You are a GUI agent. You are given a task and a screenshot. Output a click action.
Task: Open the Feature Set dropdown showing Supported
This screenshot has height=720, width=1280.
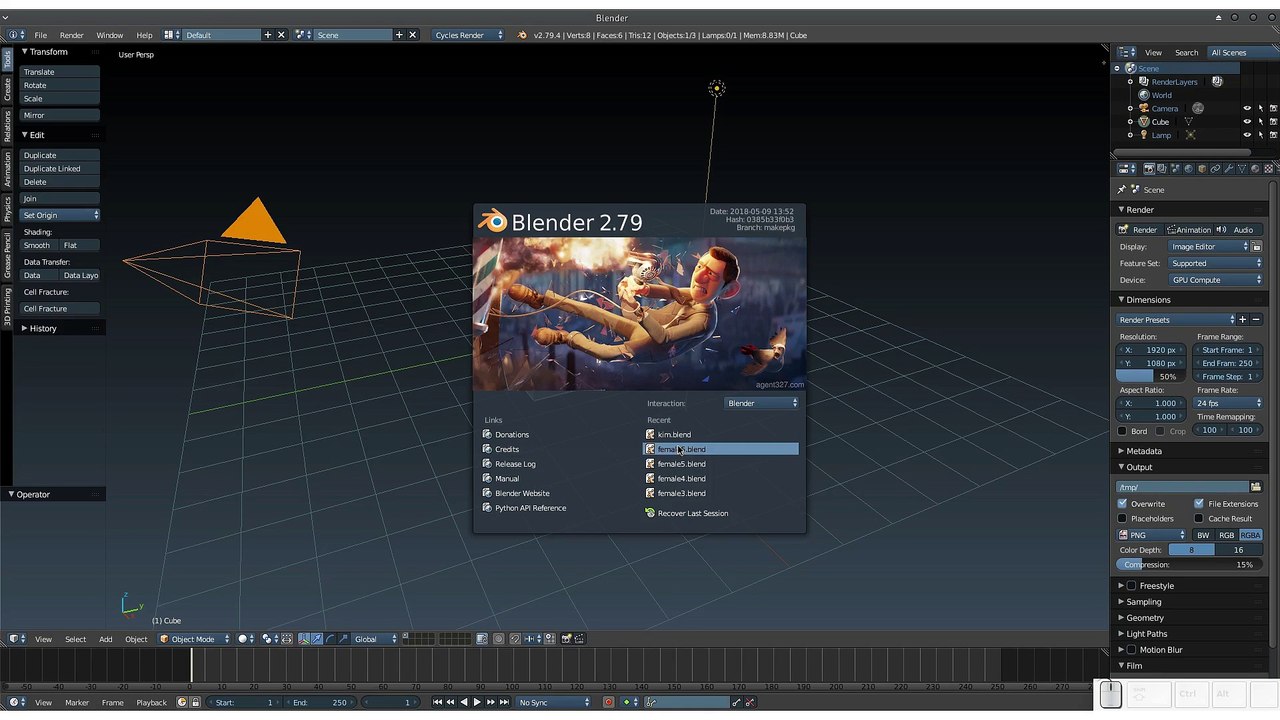point(1216,263)
